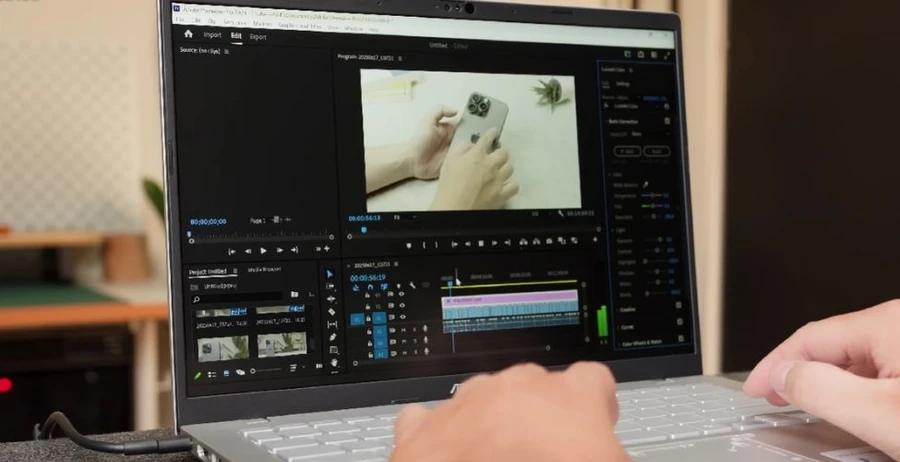Image resolution: width=900 pixels, height=462 pixels.
Task: Switch to the Export workspace tab
Action: [x=258, y=37]
